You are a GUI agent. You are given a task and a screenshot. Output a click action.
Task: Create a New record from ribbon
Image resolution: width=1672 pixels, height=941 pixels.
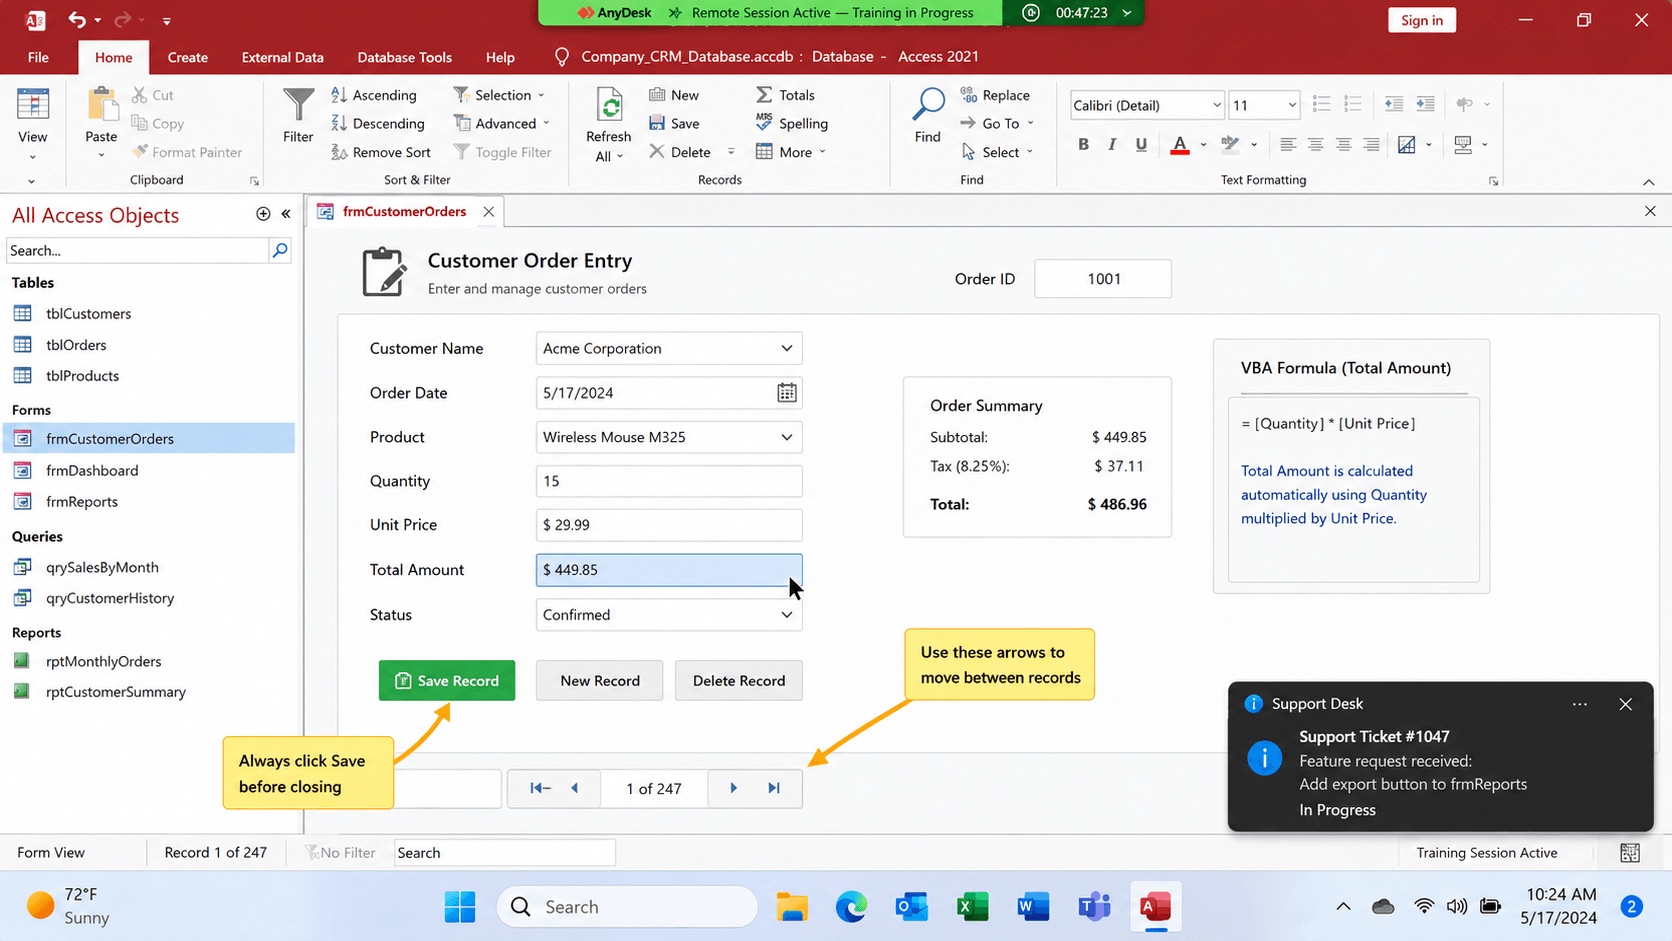tap(674, 95)
